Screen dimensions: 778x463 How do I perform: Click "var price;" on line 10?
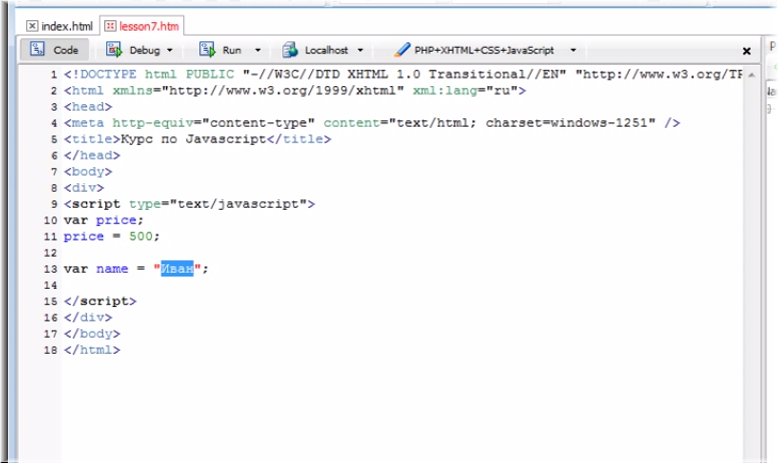[x=103, y=220]
